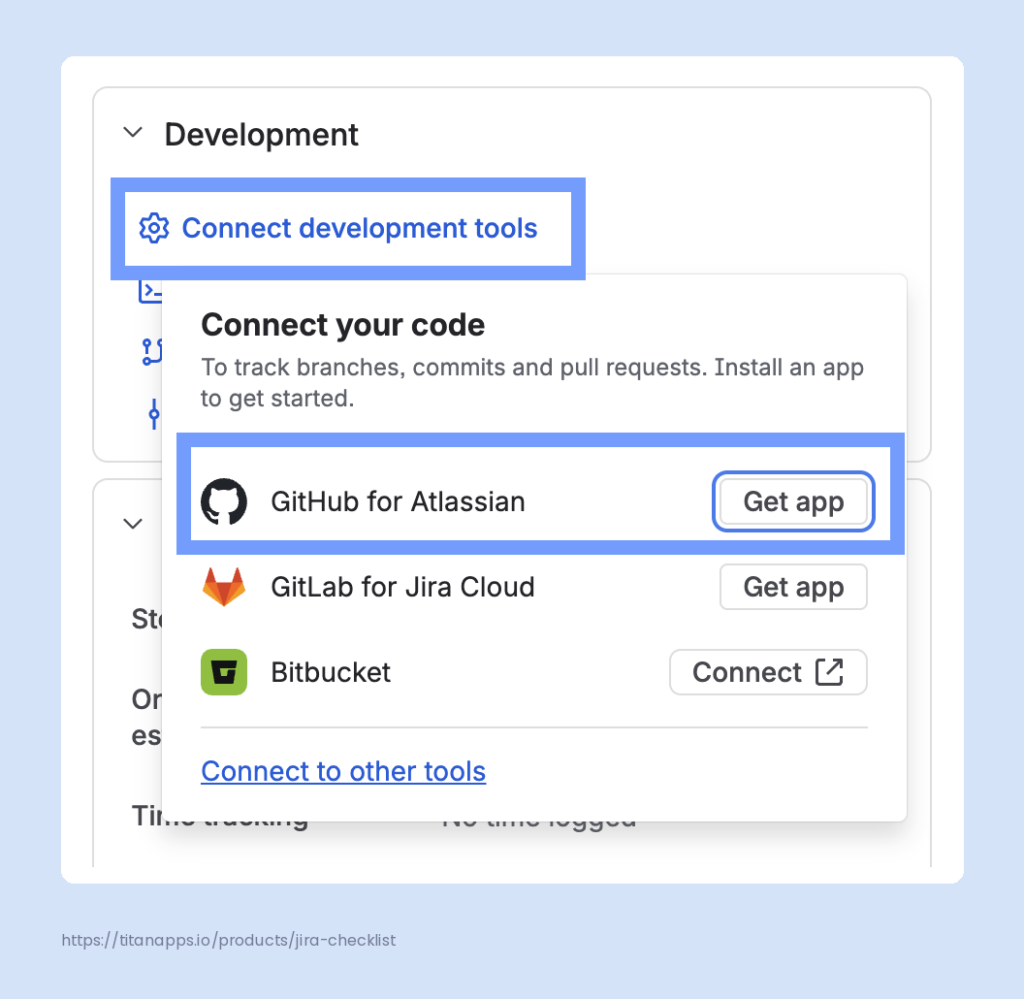
Task: Select the GitHub for Atlassian label
Action: 398,502
